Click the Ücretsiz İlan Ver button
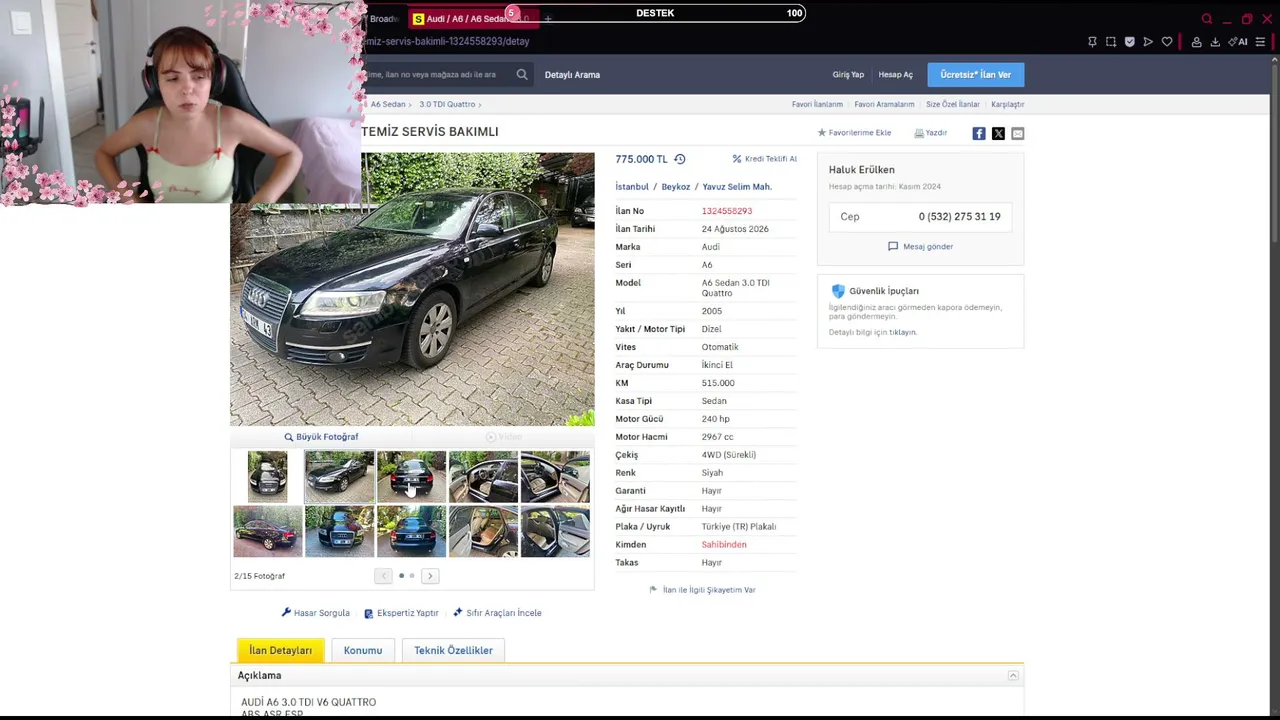 pos(975,74)
